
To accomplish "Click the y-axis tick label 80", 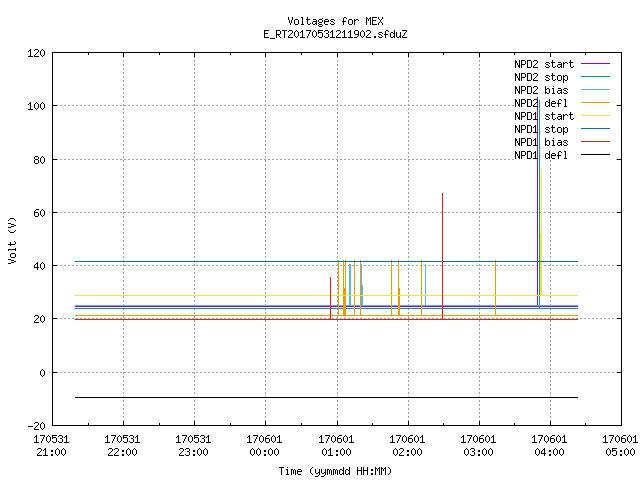I will [39, 160].
